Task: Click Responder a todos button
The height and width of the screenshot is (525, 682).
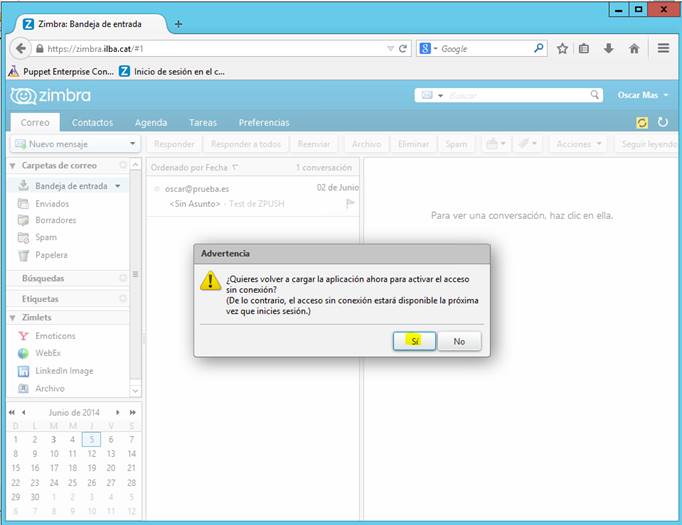Action: coord(246,144)
